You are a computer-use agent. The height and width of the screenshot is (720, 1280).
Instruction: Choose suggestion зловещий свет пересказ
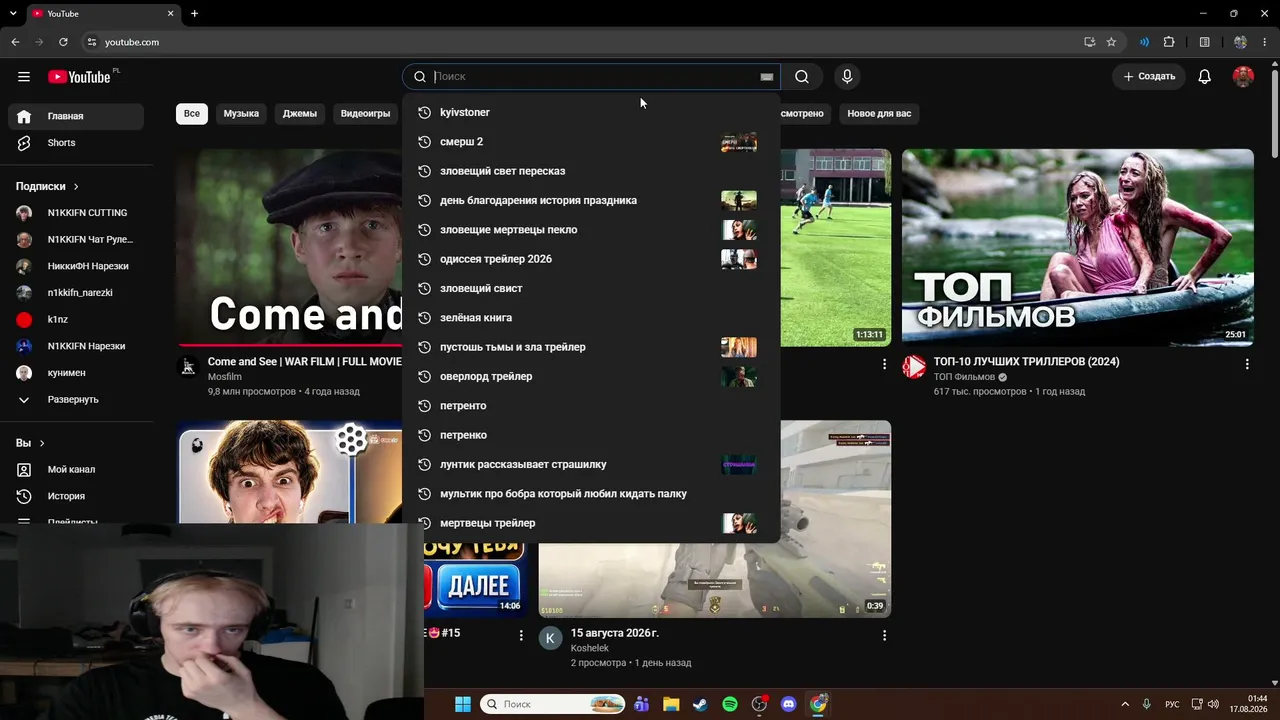tap(591, 171)
